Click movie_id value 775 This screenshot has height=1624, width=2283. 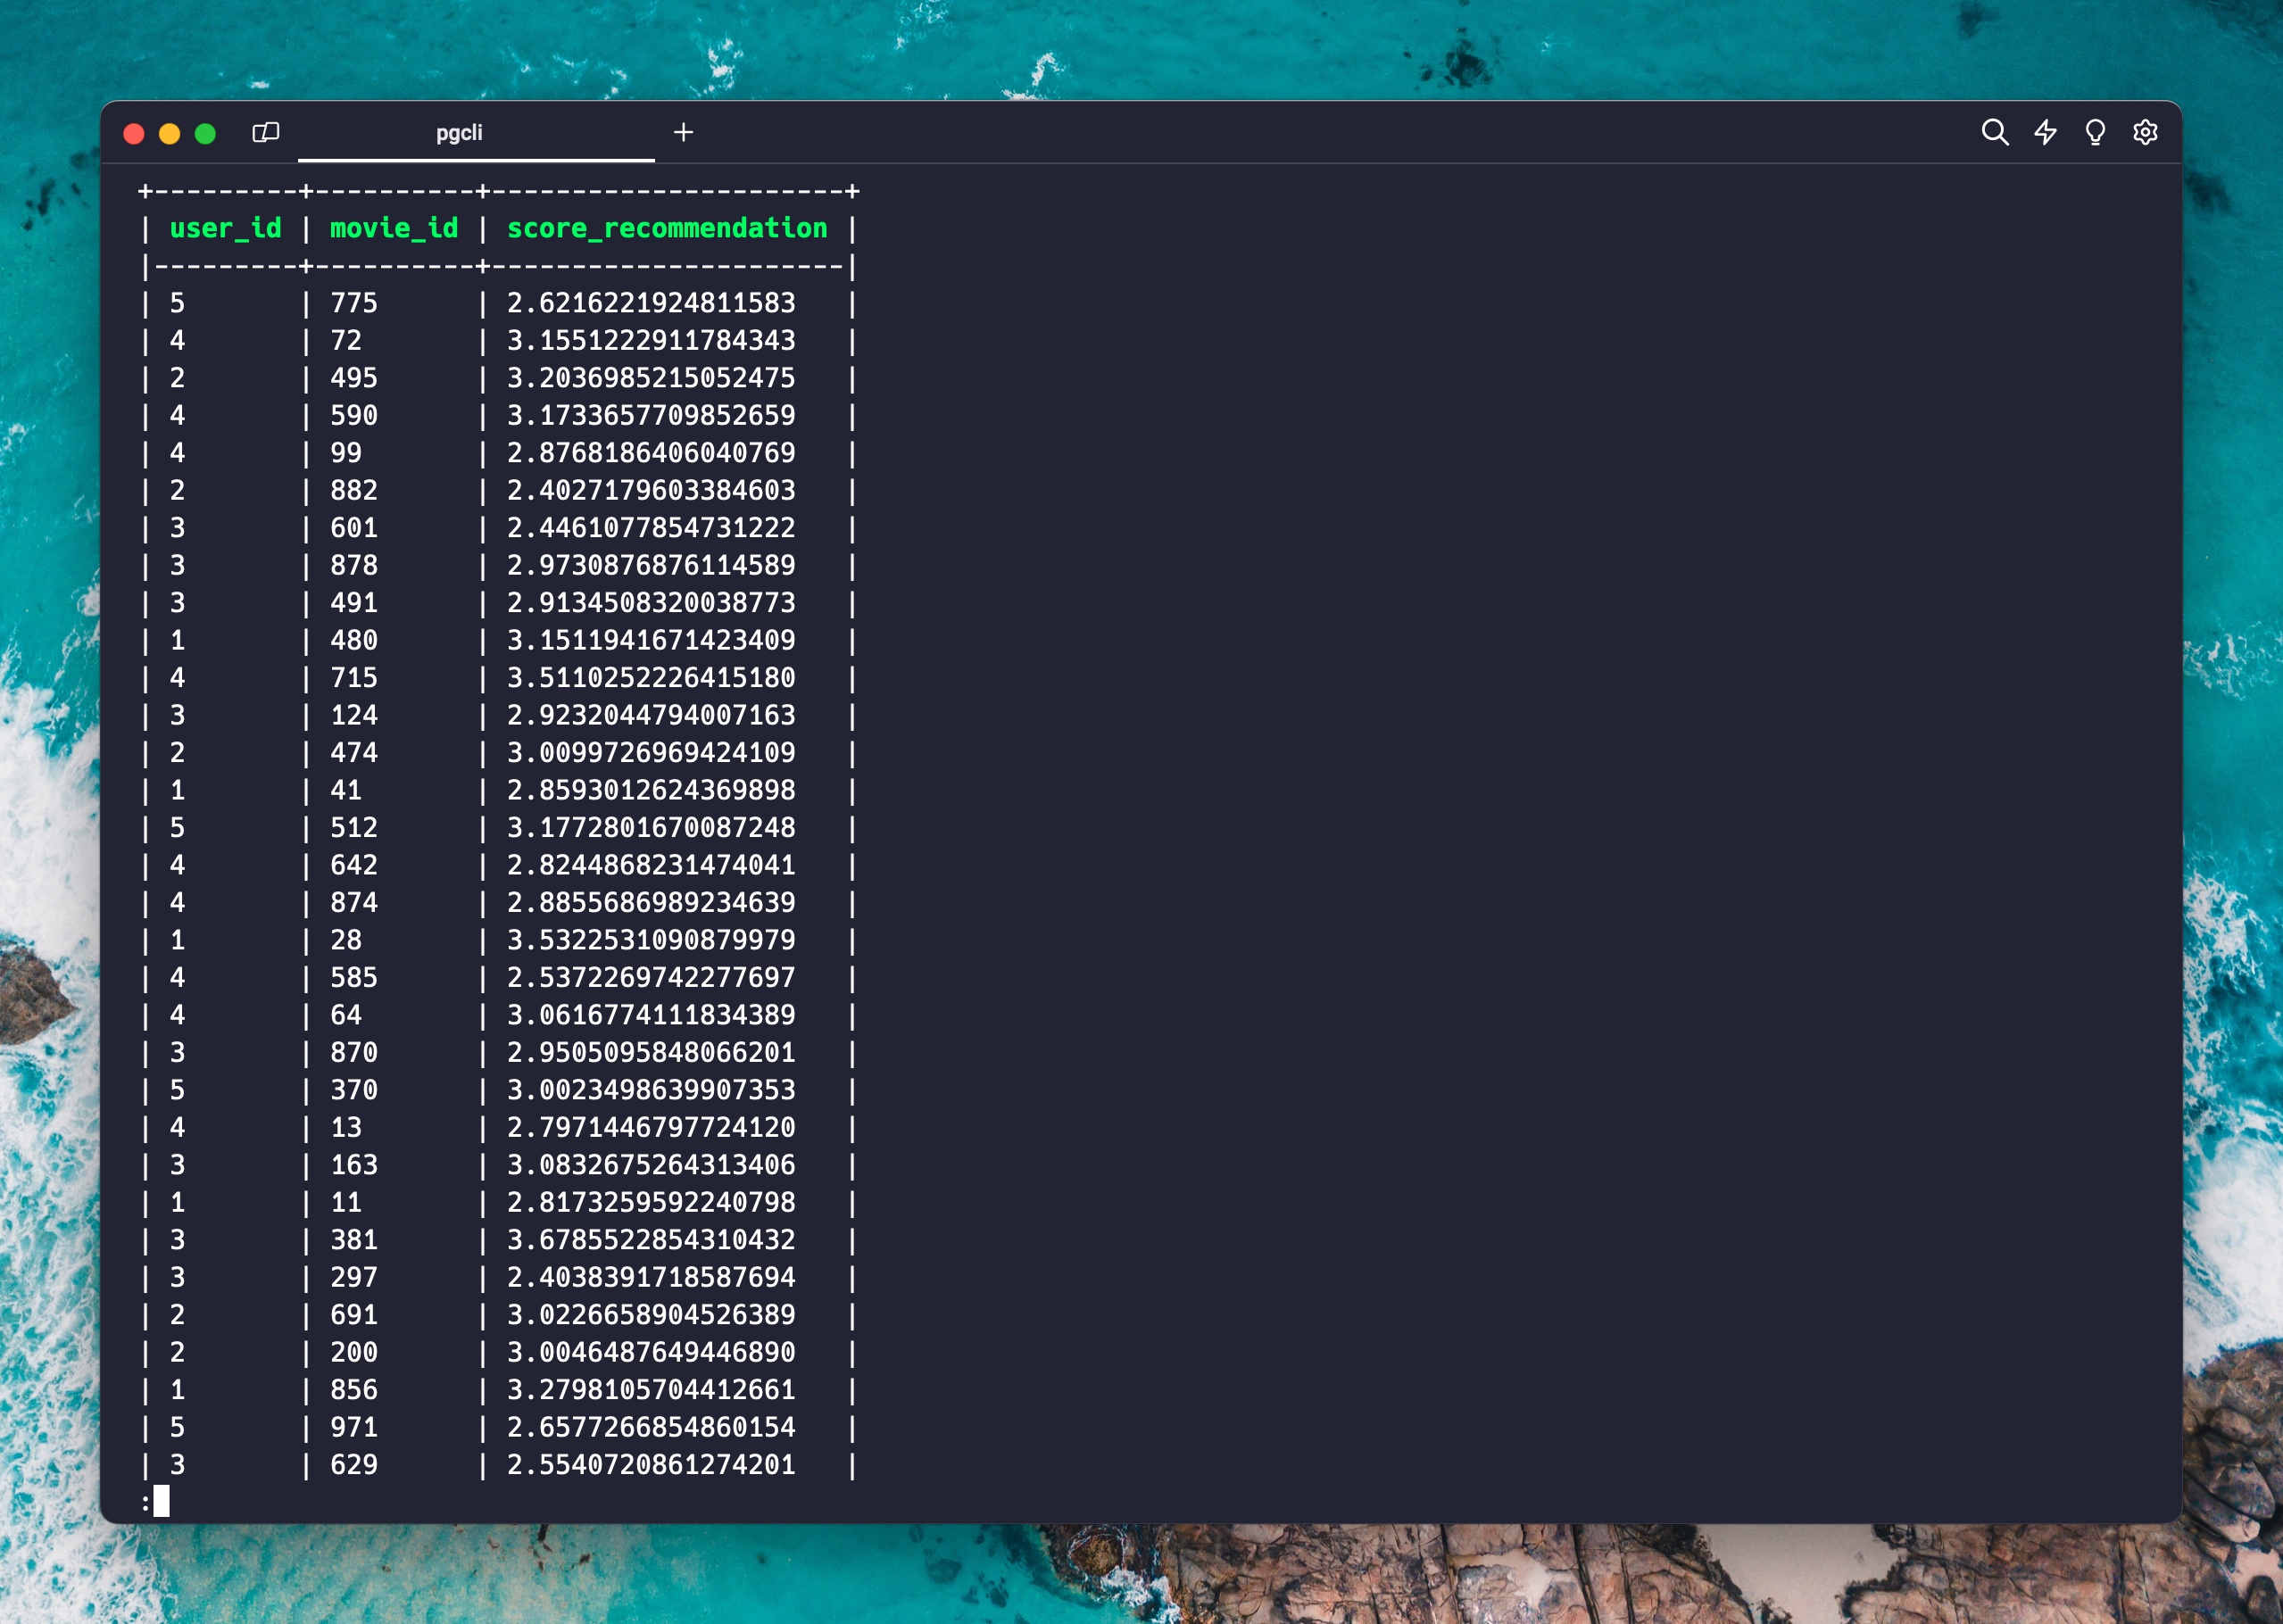click(354, 303)
